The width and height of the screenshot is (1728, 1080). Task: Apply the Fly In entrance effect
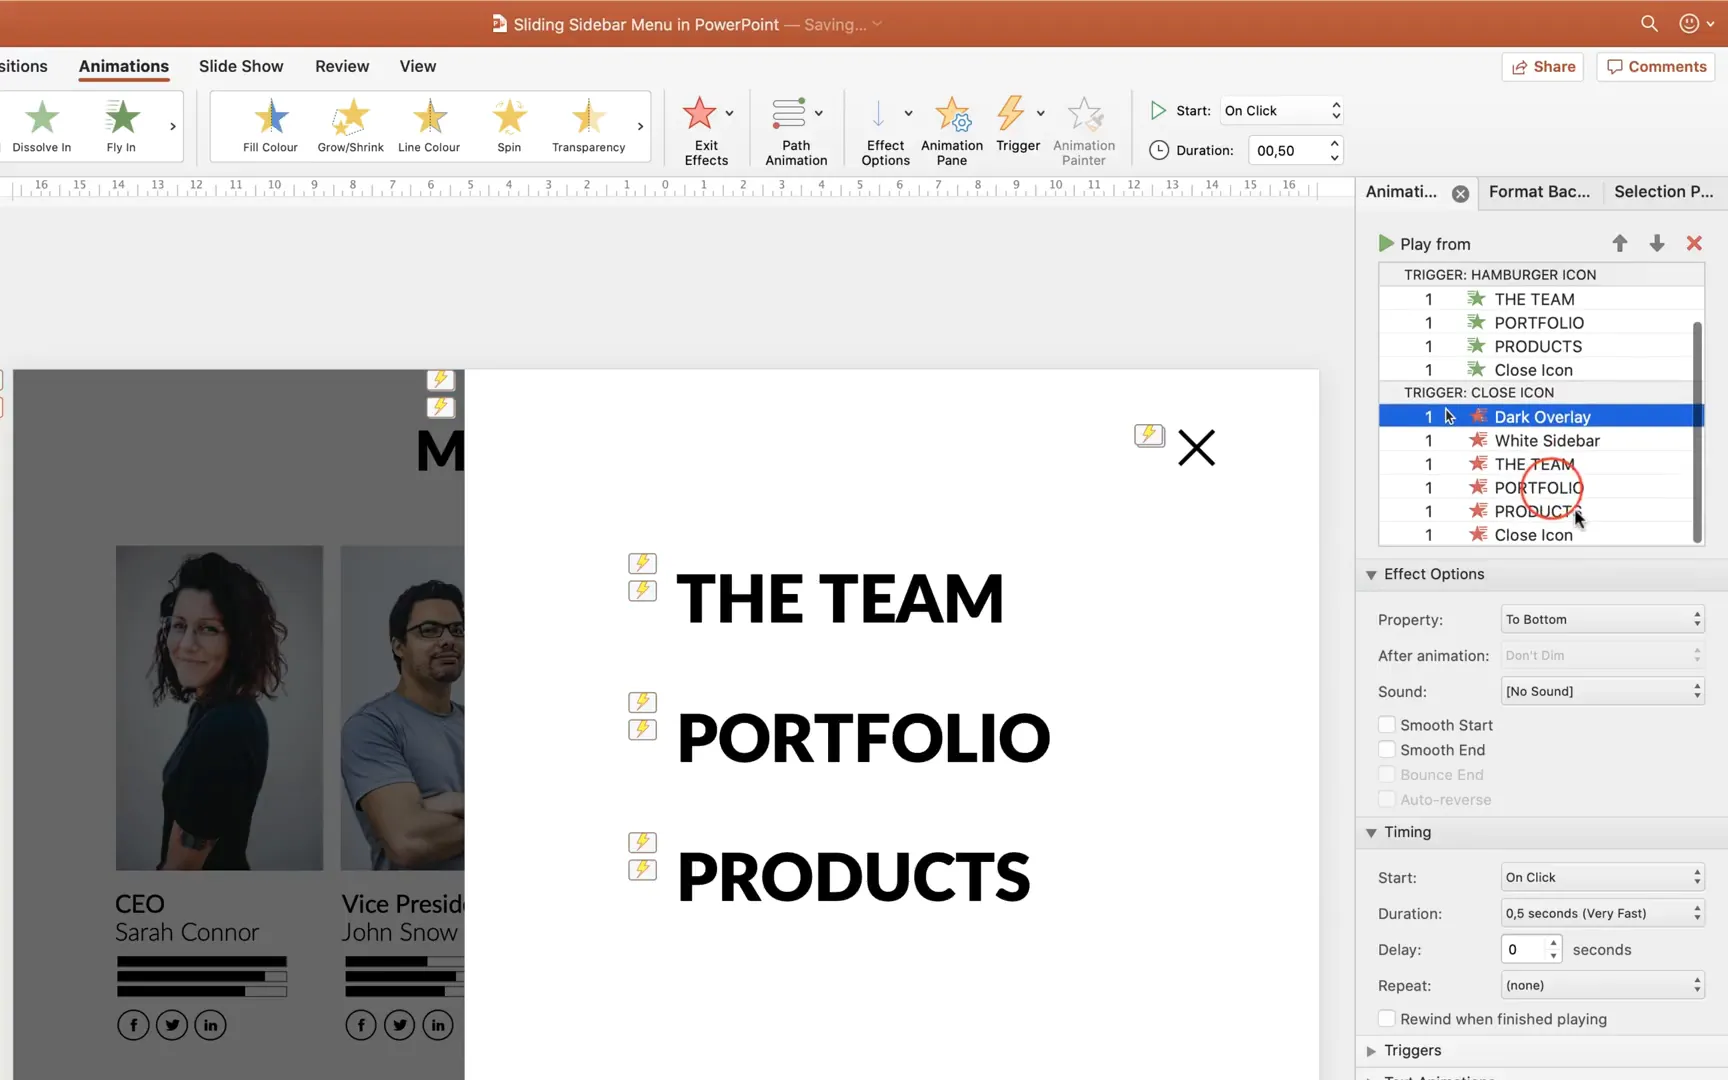pos(121,126)
